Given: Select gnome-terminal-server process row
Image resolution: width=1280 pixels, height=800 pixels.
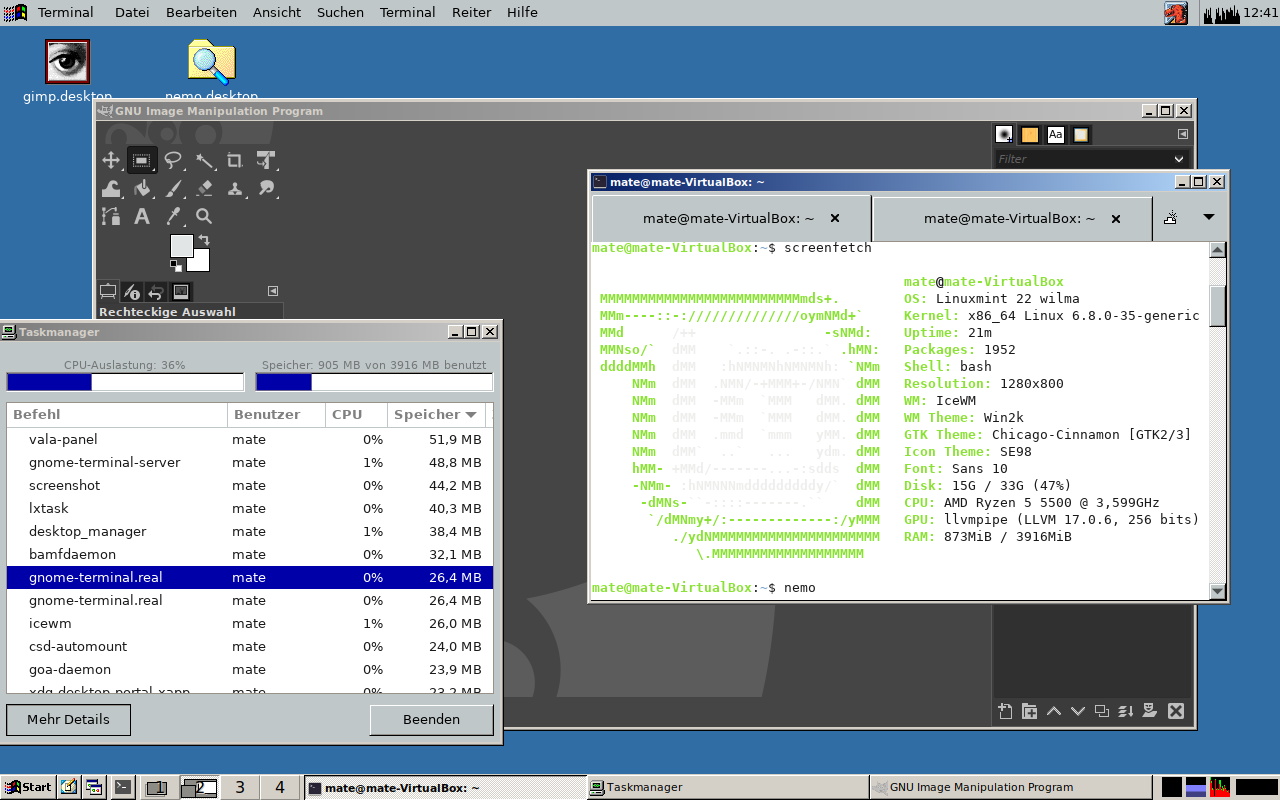Looking at the screenshot, I should (250, 462).
